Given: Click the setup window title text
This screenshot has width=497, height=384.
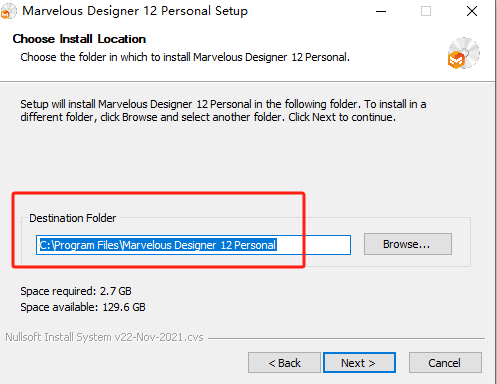Looking at the screenshot, I should [x=135, y=11].
